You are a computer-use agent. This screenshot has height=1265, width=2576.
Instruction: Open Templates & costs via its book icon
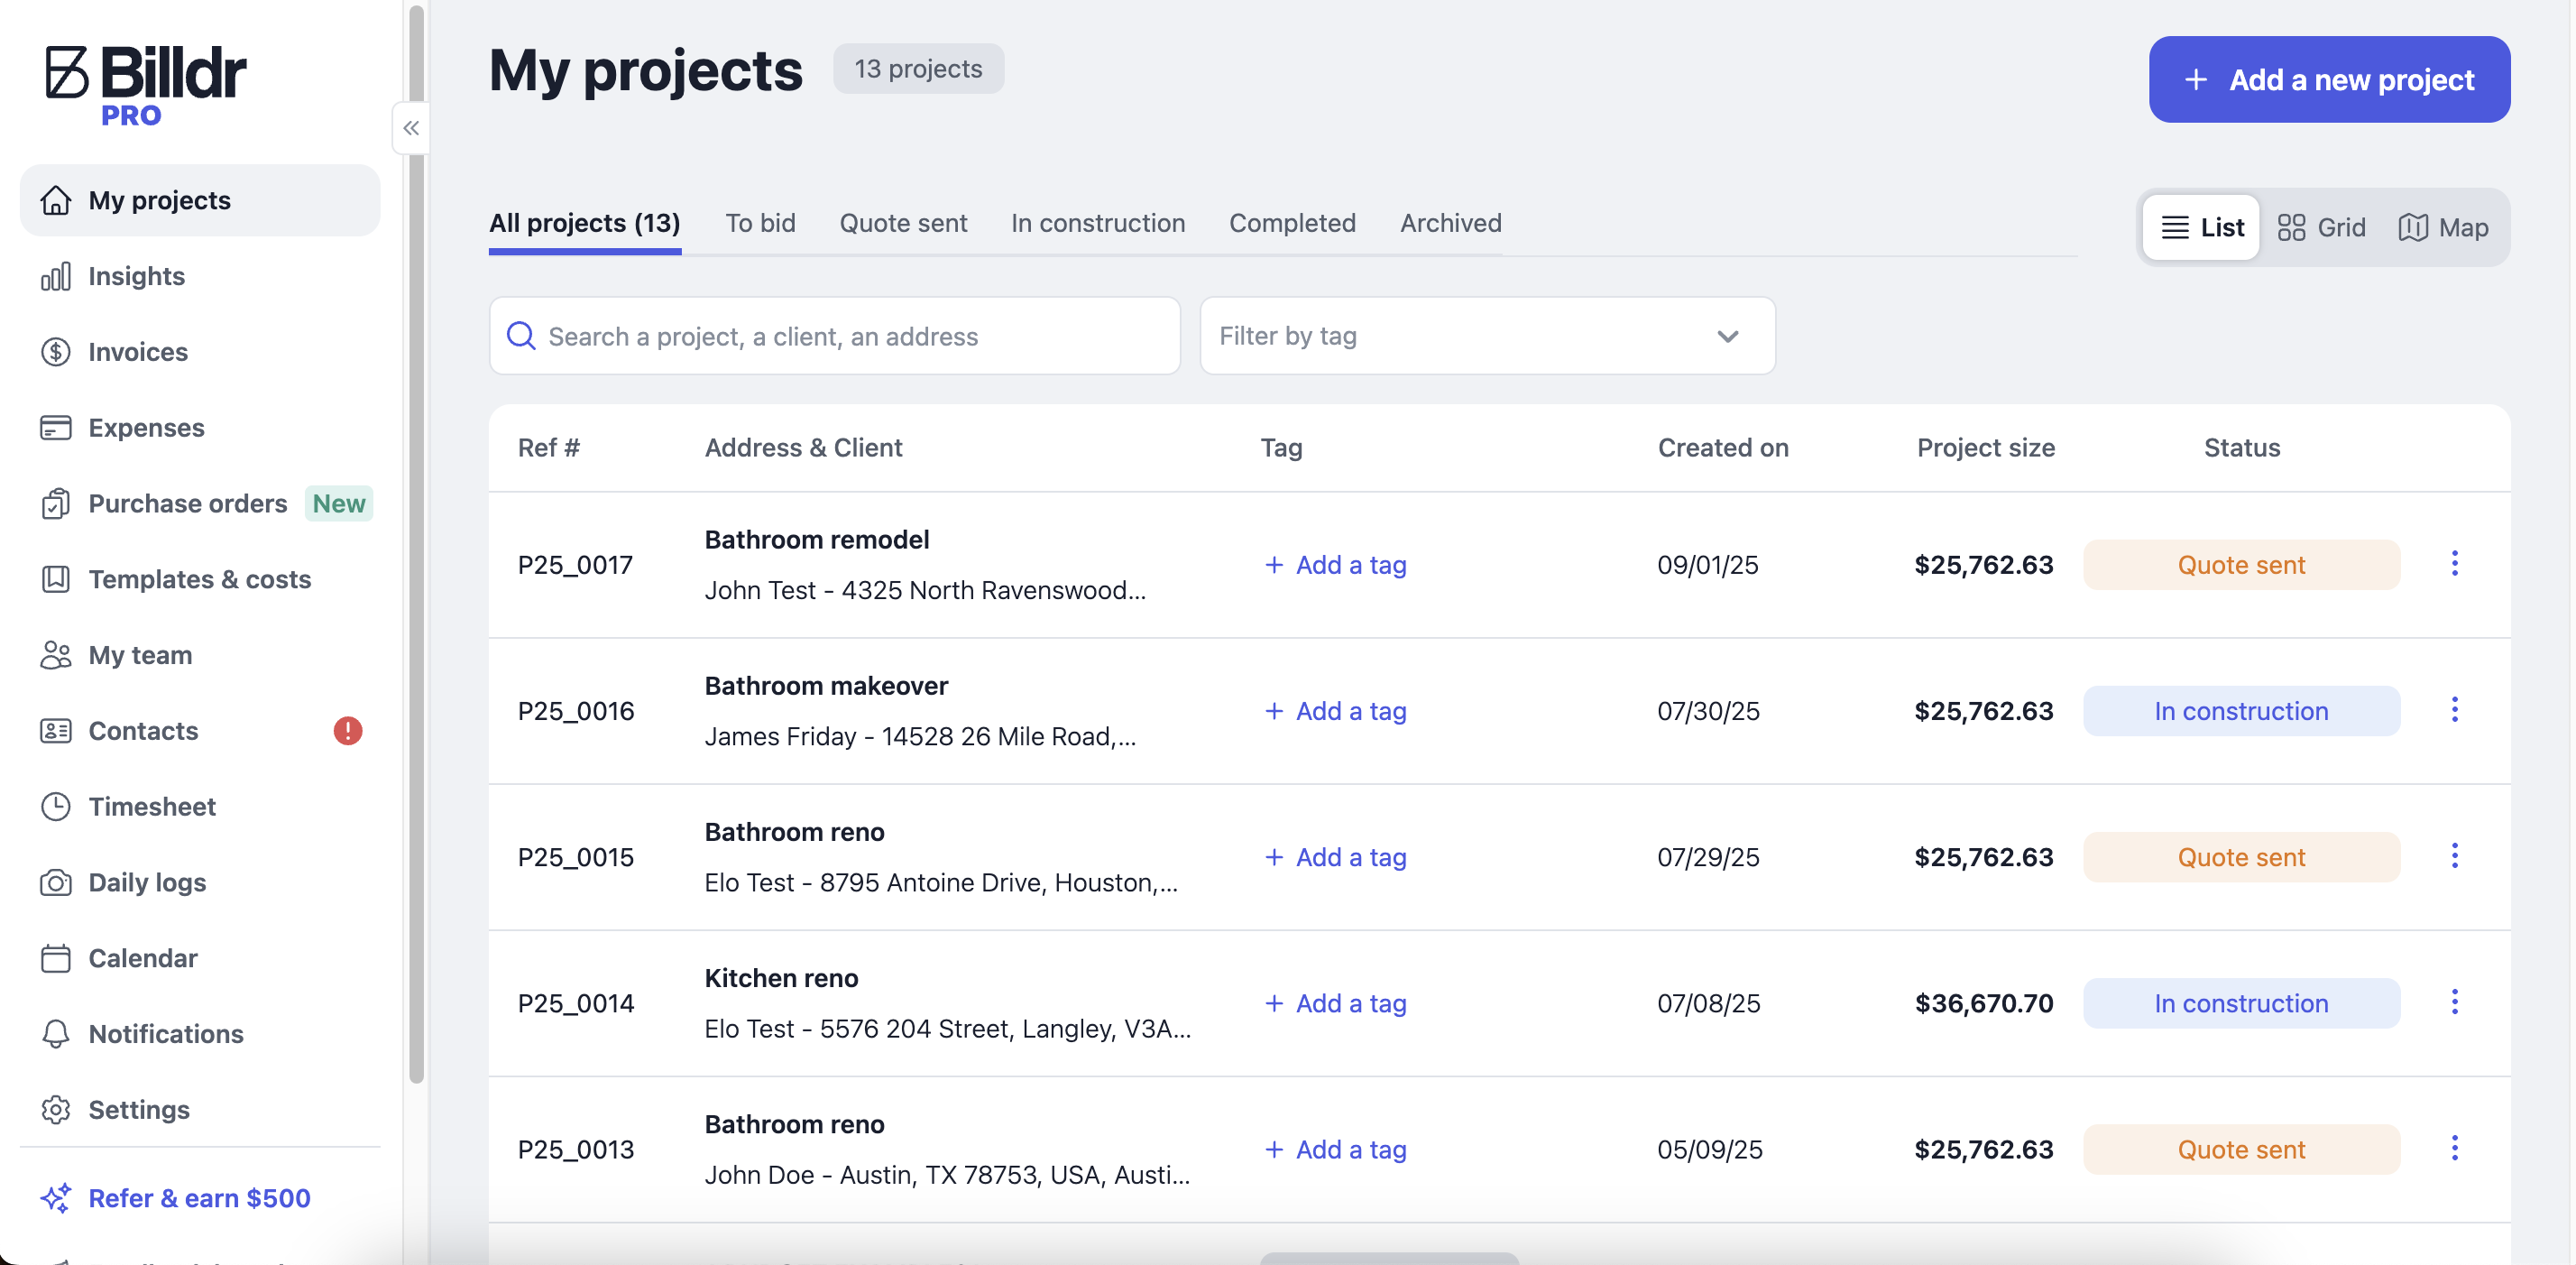[x=56, y=579]
